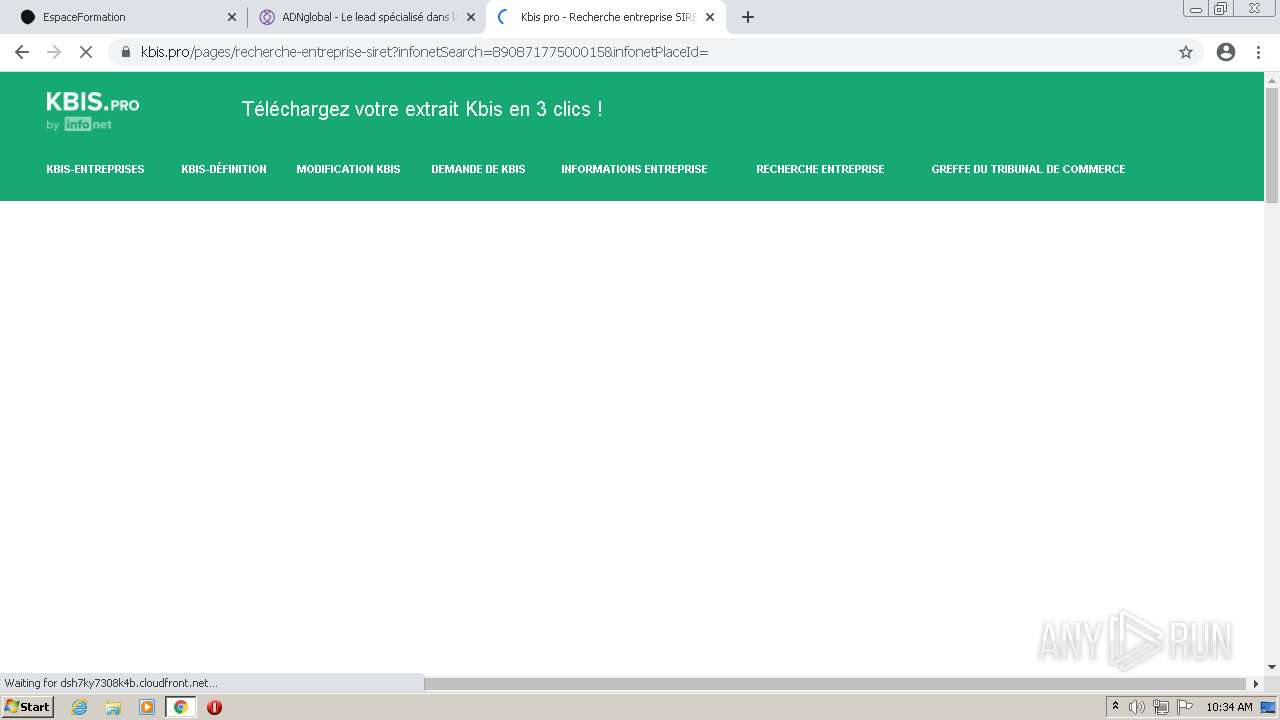Open RECHERCHE ENTREPRISE menu item
This screenshot has width=1280, height=720.
pos(820,169)
